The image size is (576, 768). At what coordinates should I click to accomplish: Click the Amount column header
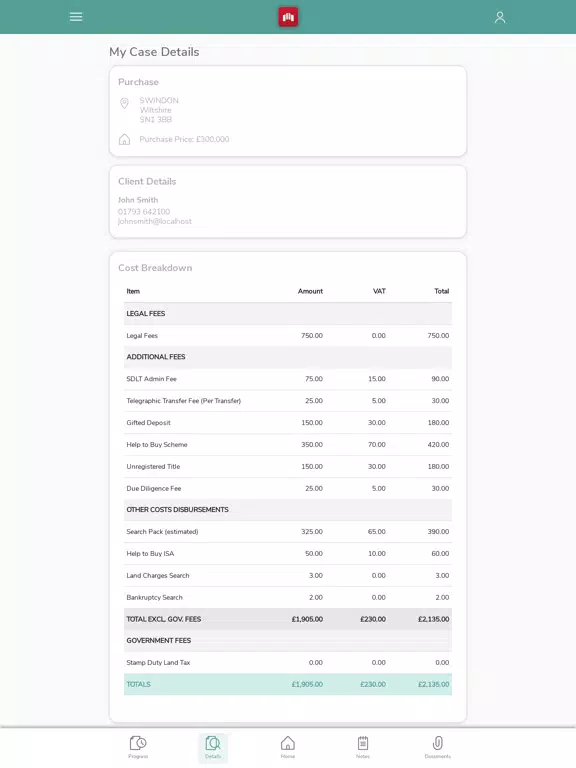(311, 291)
